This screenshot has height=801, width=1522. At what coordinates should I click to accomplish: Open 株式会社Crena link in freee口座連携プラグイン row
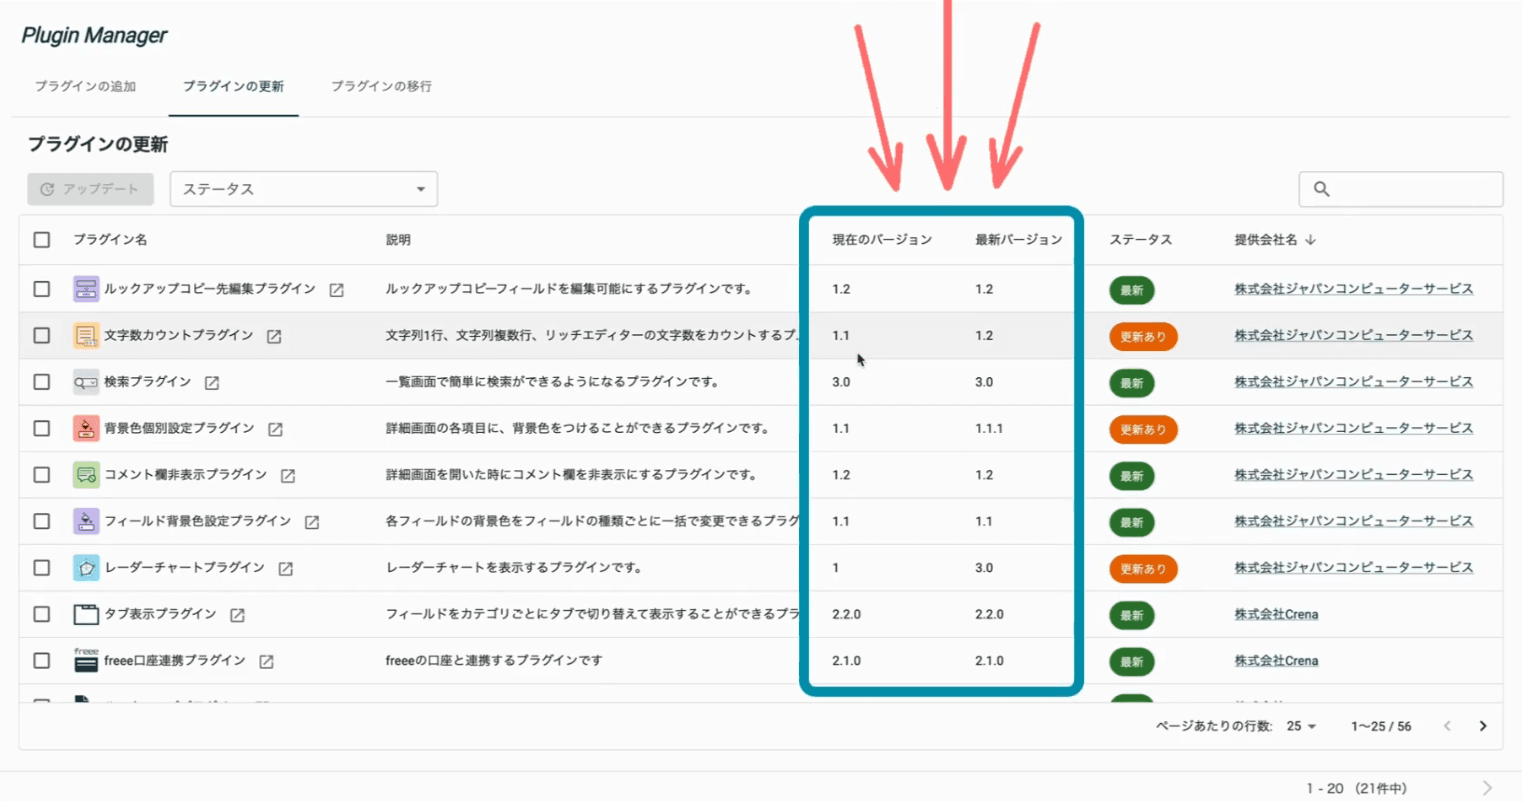point(1276,660)
